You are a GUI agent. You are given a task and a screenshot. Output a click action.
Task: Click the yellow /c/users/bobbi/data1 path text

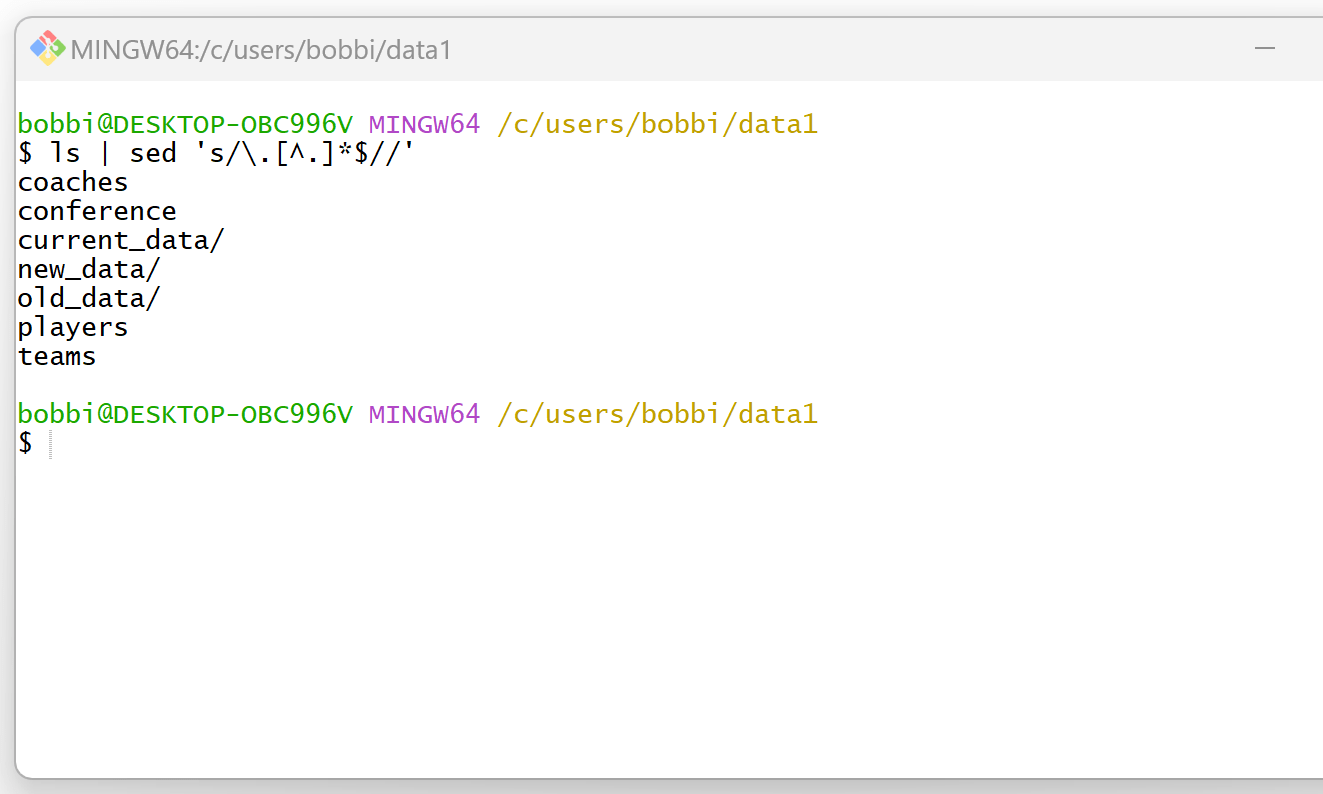point(657,124)
